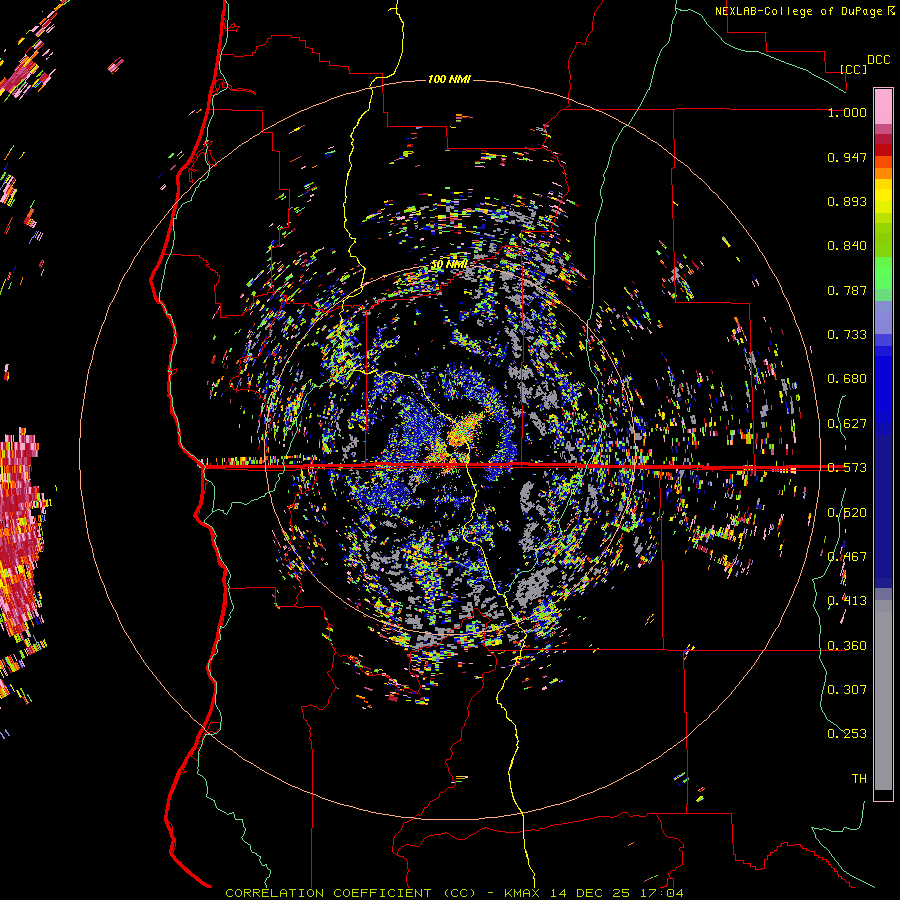The height and width of the screenshot is (900, 900).
Task: Click the CORRELATION COEFFICIENT (CC) caption text
Action: [350, 893]
